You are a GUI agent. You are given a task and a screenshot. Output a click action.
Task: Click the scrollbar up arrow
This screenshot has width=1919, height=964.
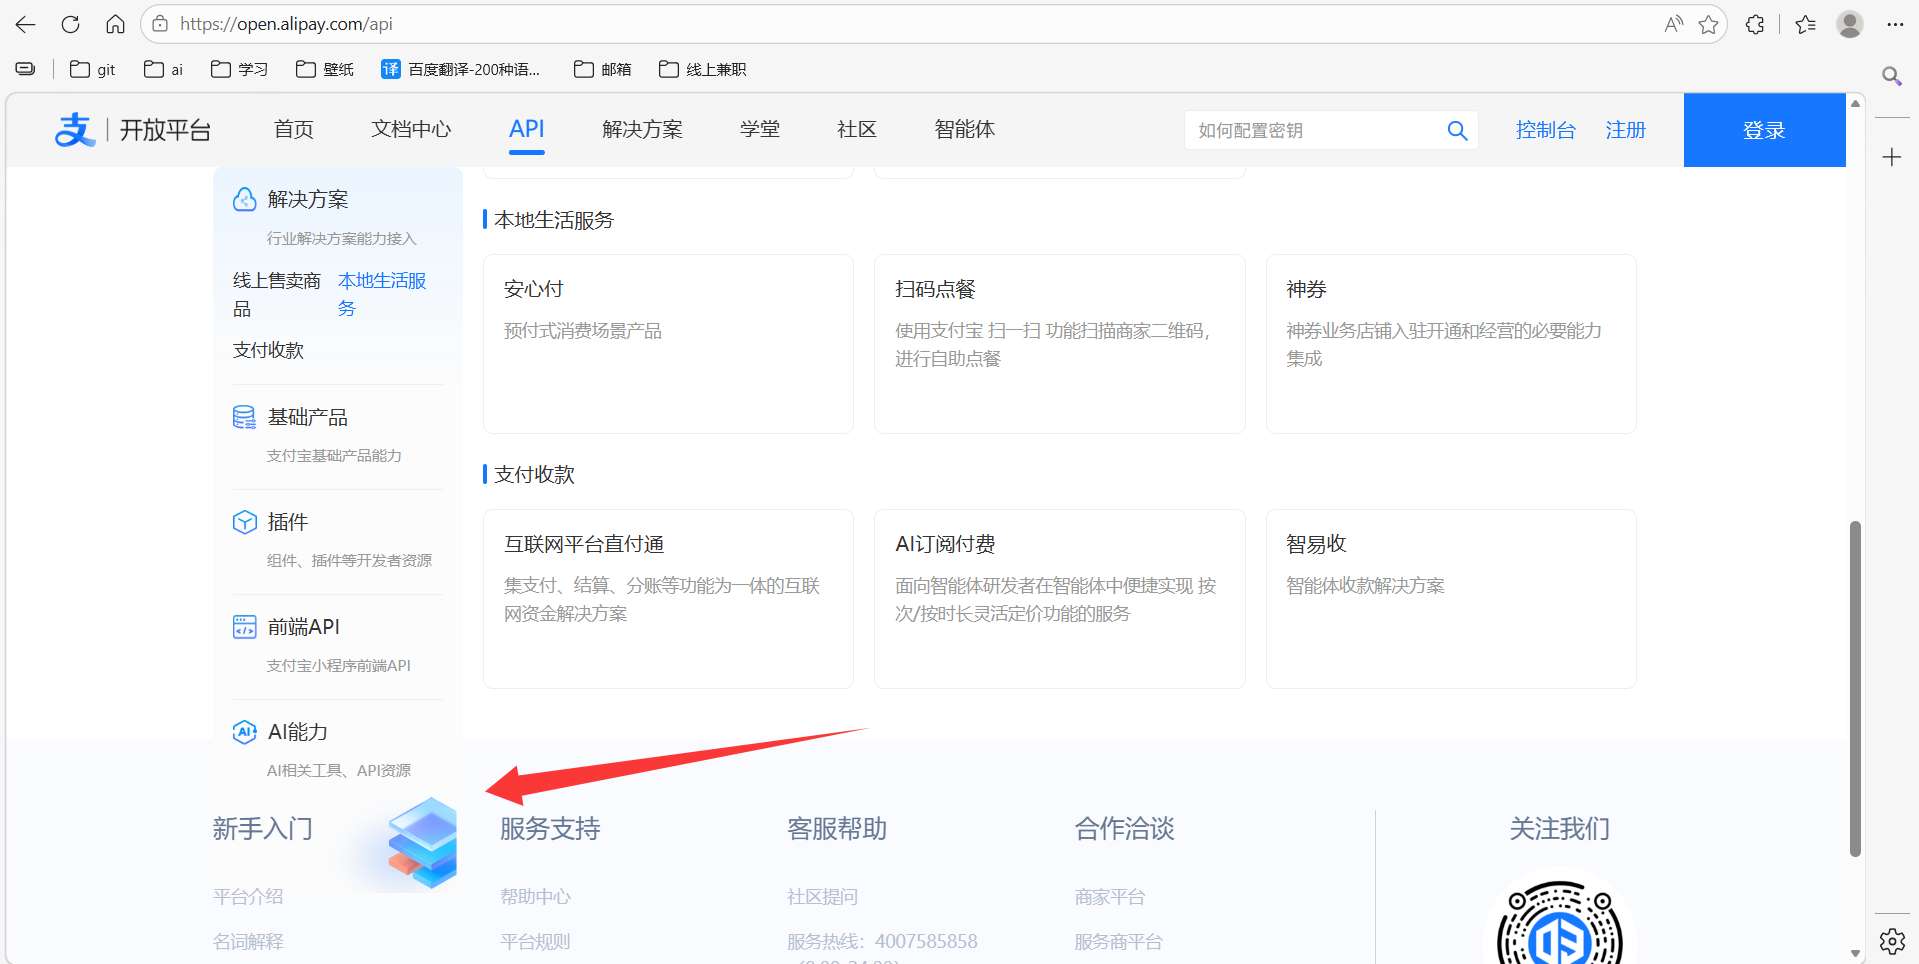point(1855,103)
